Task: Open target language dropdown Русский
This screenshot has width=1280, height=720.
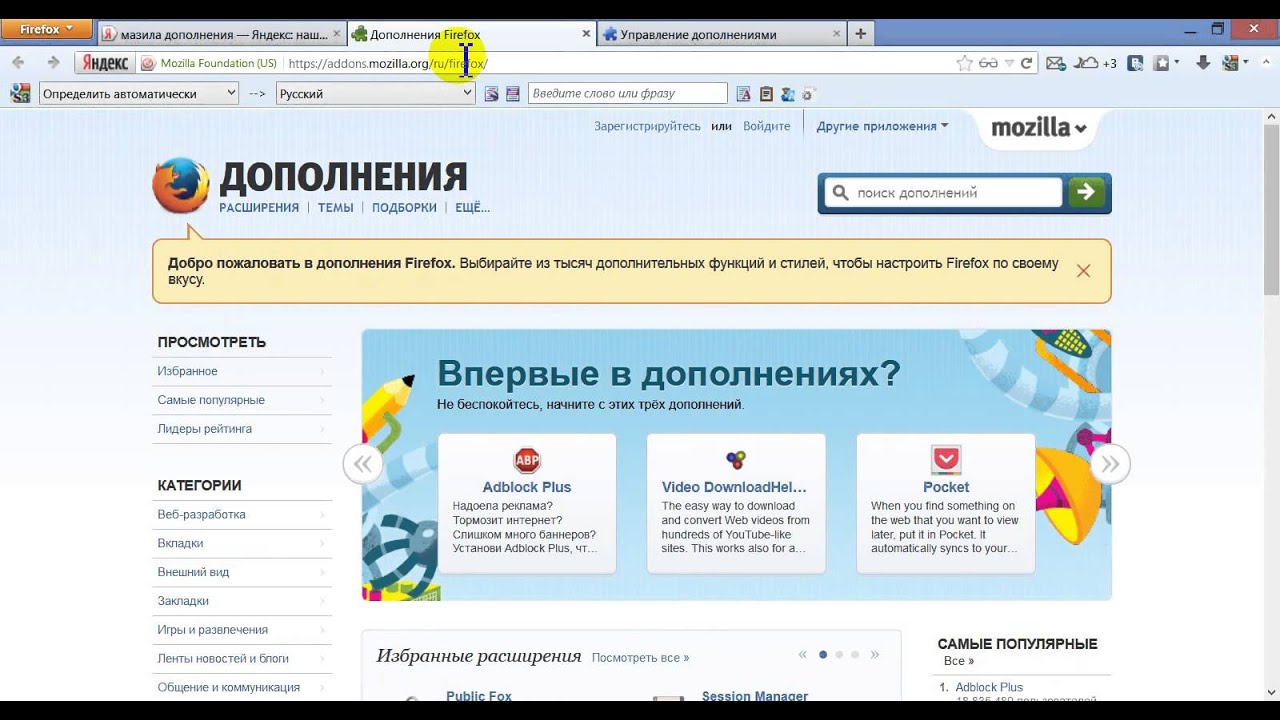Action: pos(376,93)
